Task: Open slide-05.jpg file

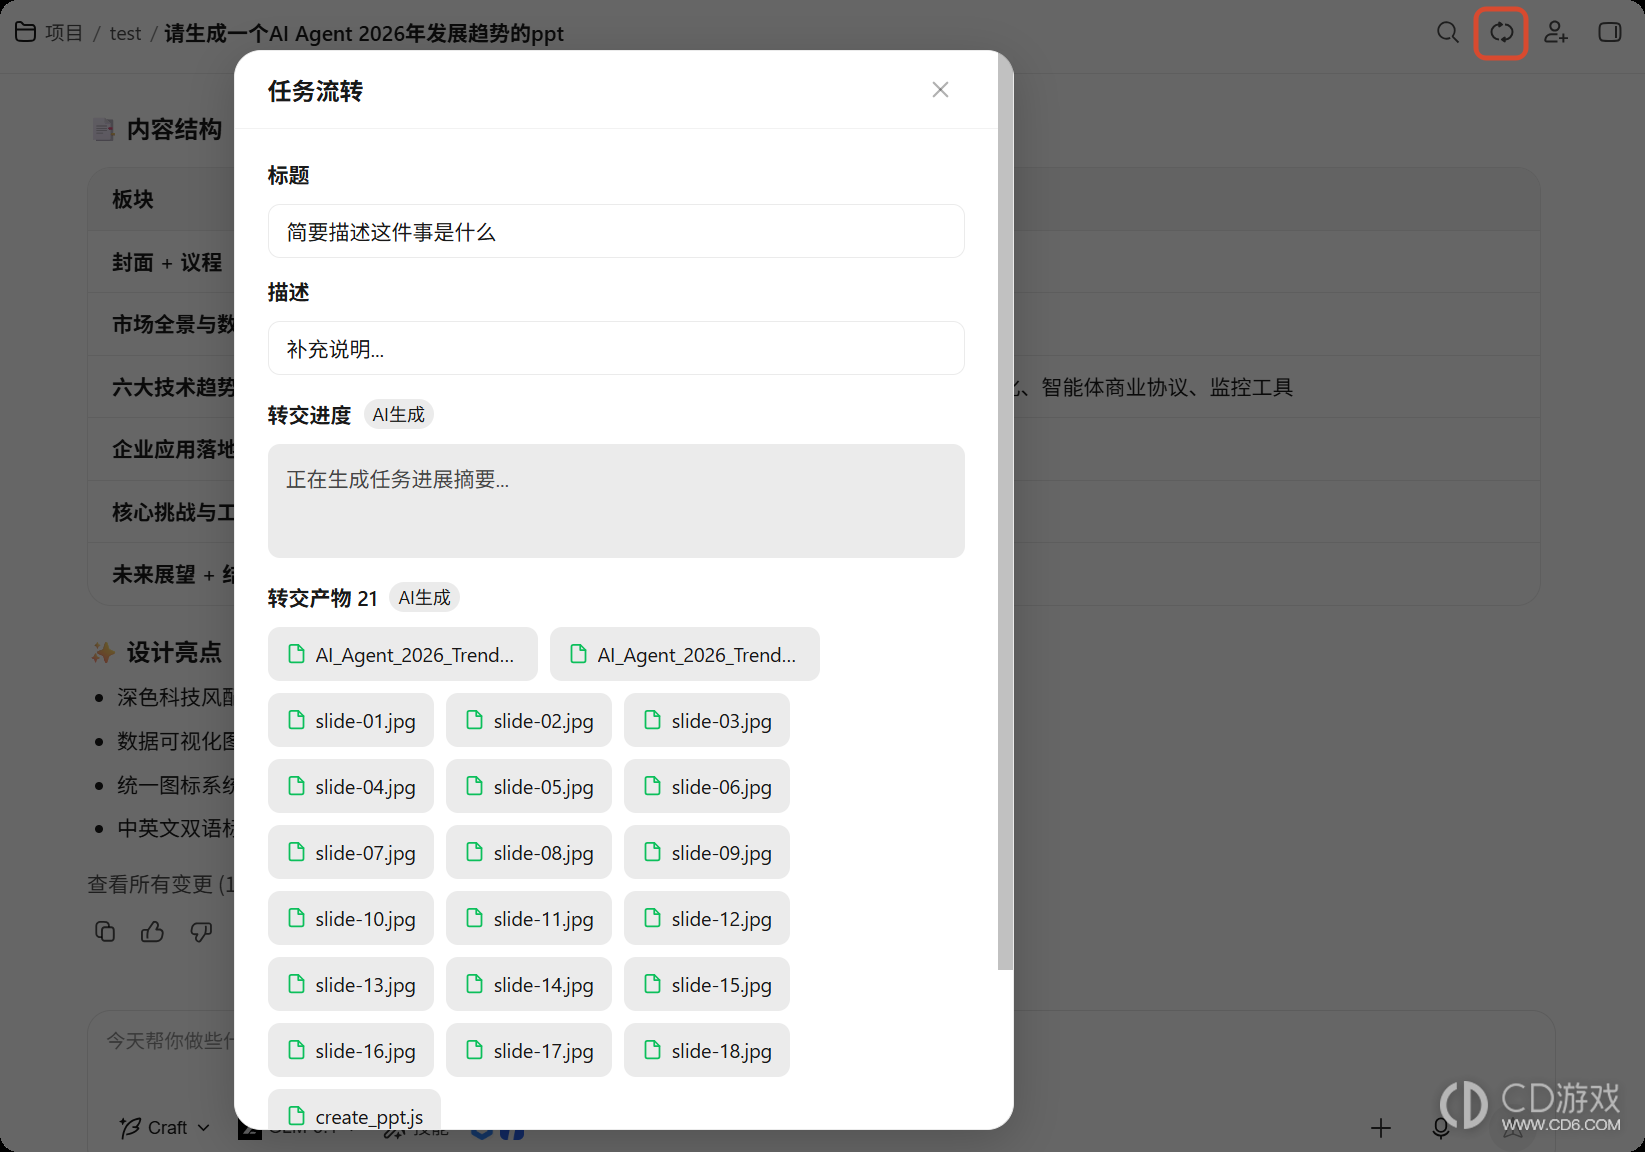Action: point(529,787)
